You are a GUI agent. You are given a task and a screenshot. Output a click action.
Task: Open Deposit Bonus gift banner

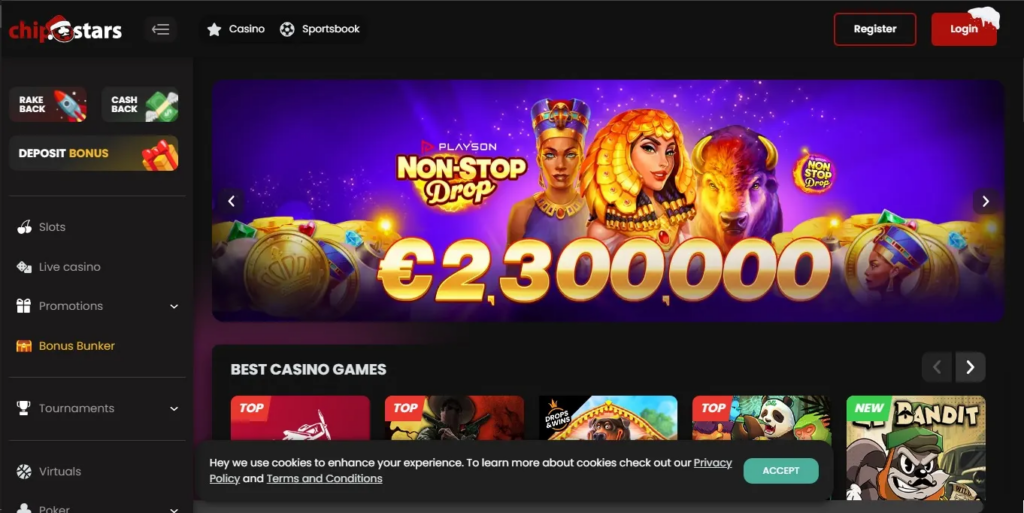click(x=94, y=153)
